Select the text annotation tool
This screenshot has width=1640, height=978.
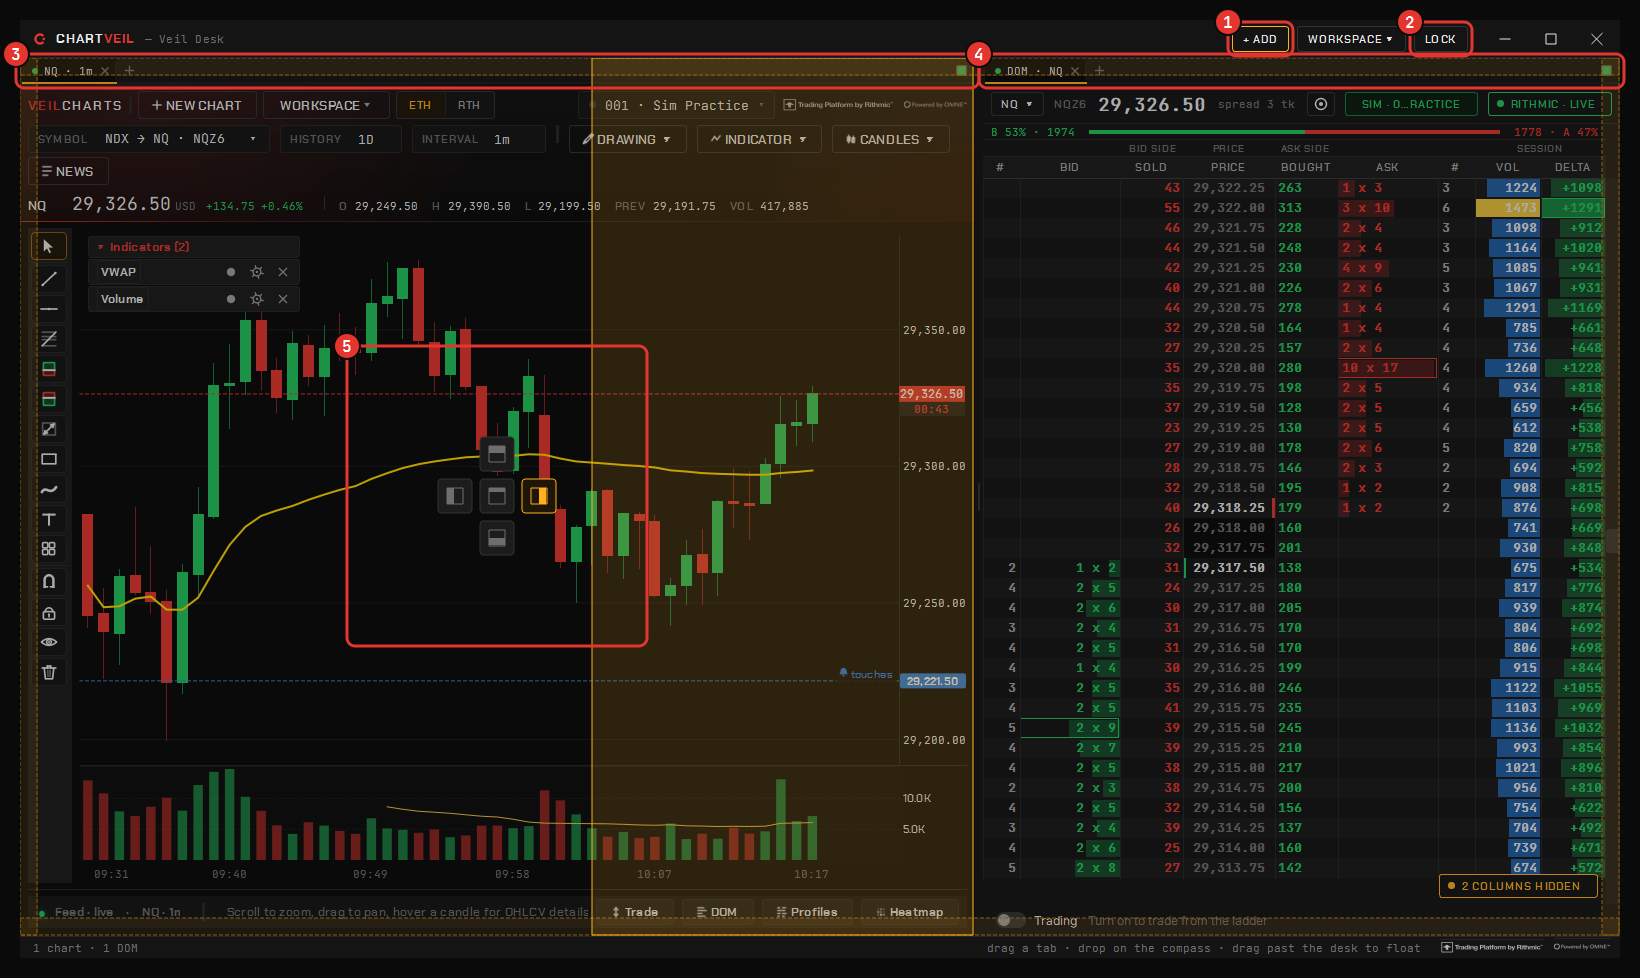click(48, 519)
